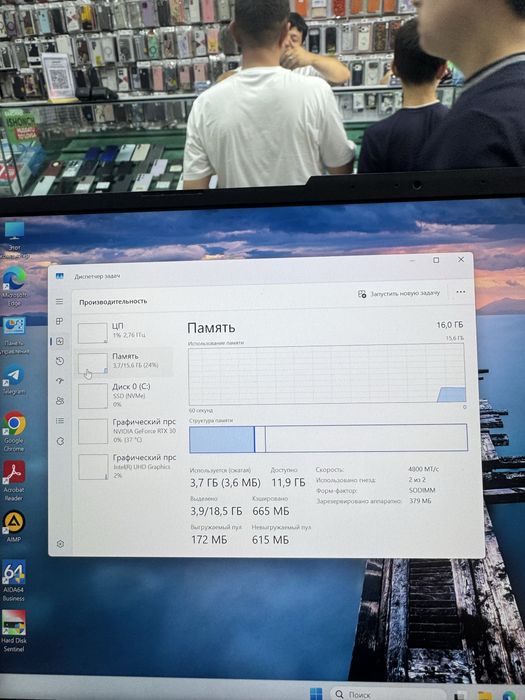
Task: Open the This PC desktop icon
Action: click(x=15, y=241)
